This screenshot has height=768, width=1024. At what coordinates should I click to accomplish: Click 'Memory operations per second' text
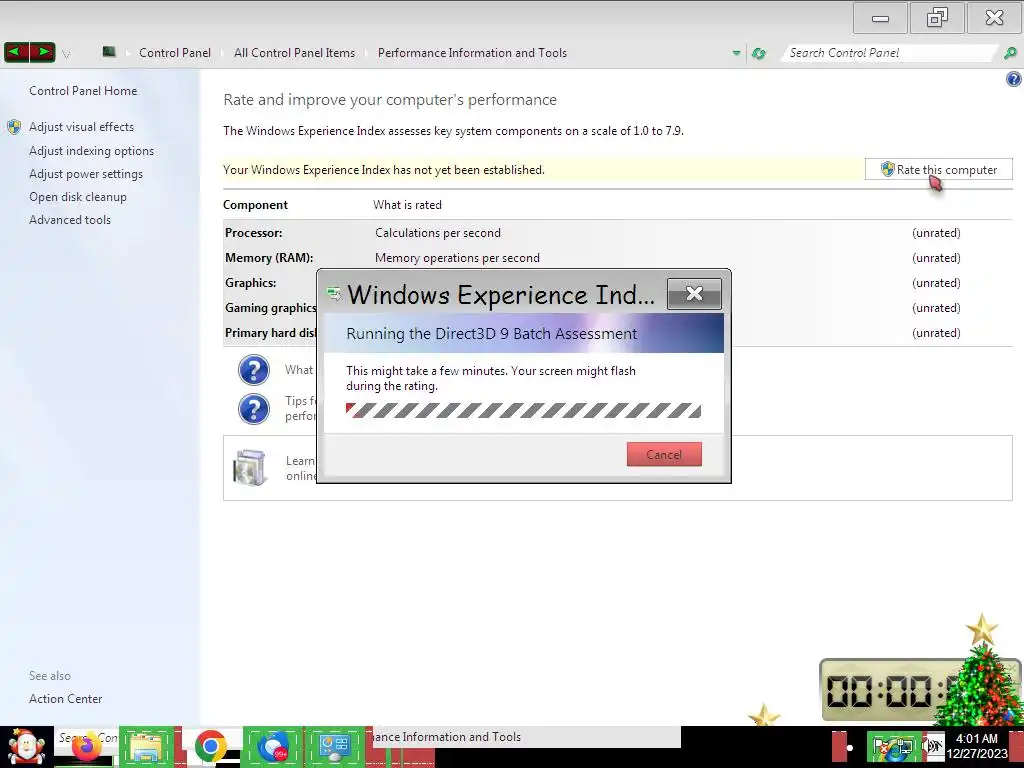click(x=457, y=258)
